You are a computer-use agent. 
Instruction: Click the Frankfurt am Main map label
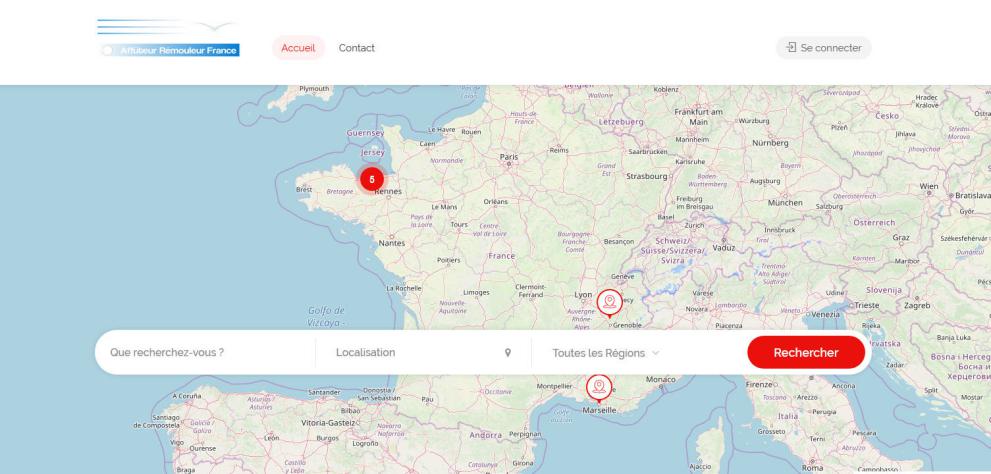point(699,116)
